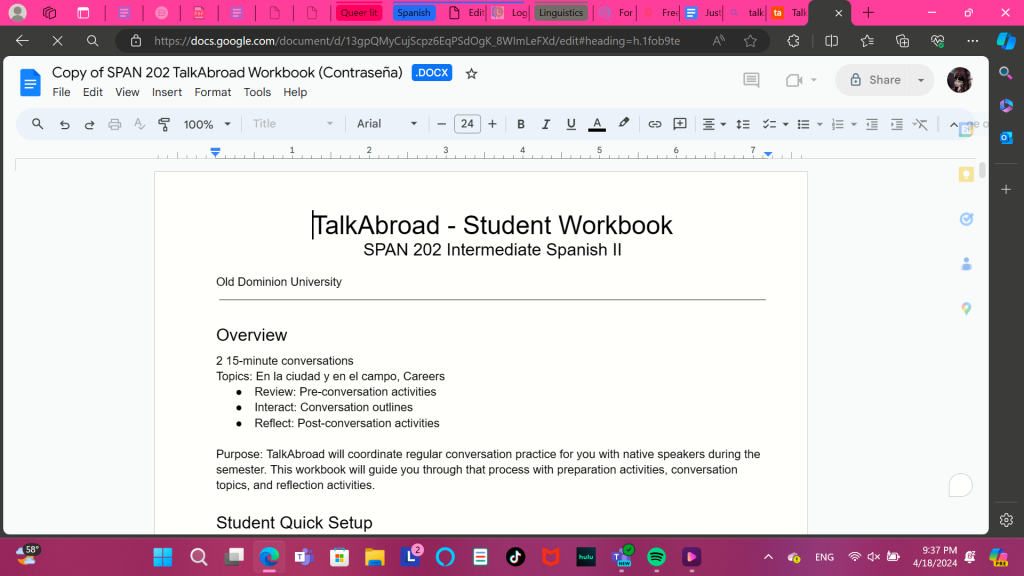Open the View menu

coord(127,92)
